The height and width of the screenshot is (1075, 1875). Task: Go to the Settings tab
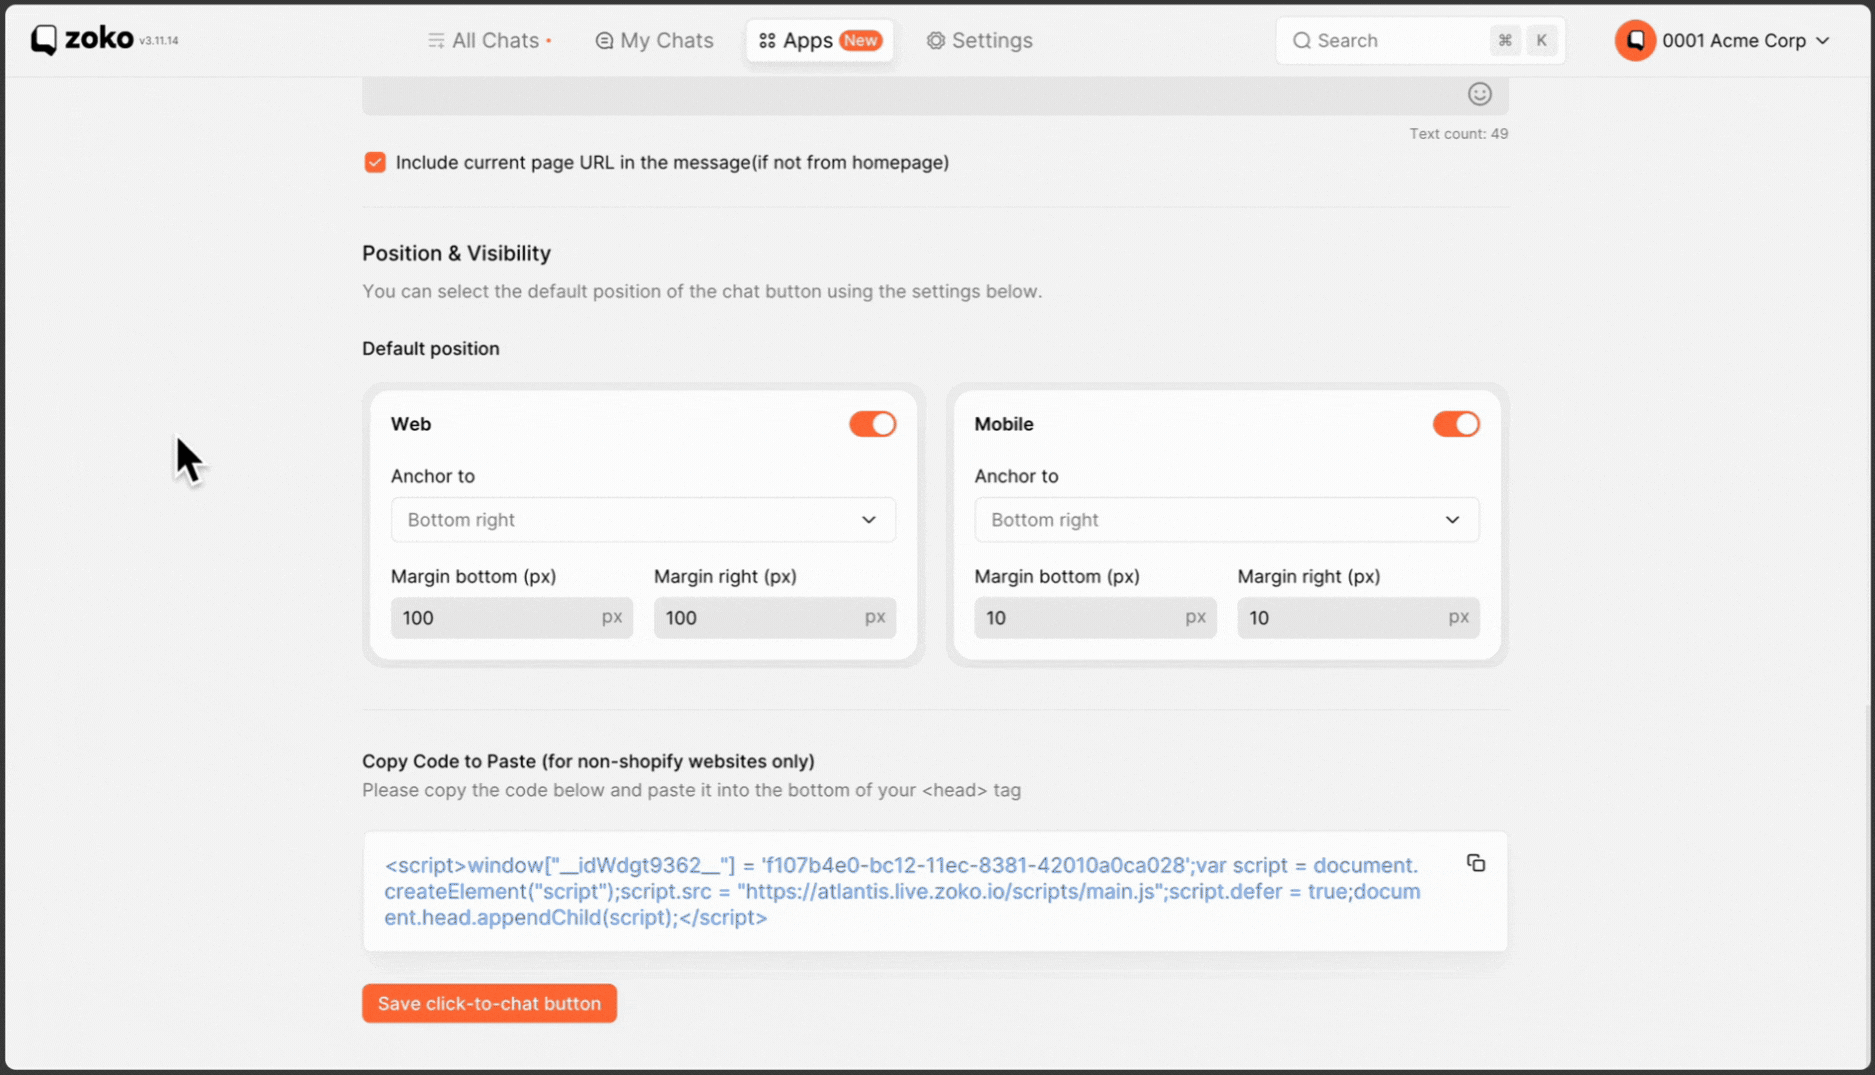coord(979,41)
